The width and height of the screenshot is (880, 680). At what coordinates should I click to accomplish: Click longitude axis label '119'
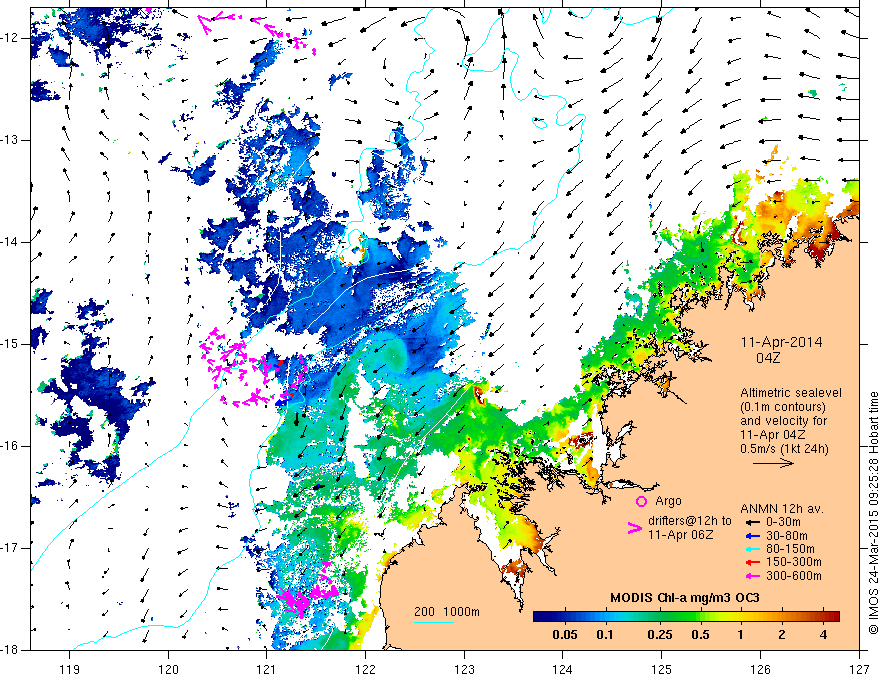click(70, 669)
